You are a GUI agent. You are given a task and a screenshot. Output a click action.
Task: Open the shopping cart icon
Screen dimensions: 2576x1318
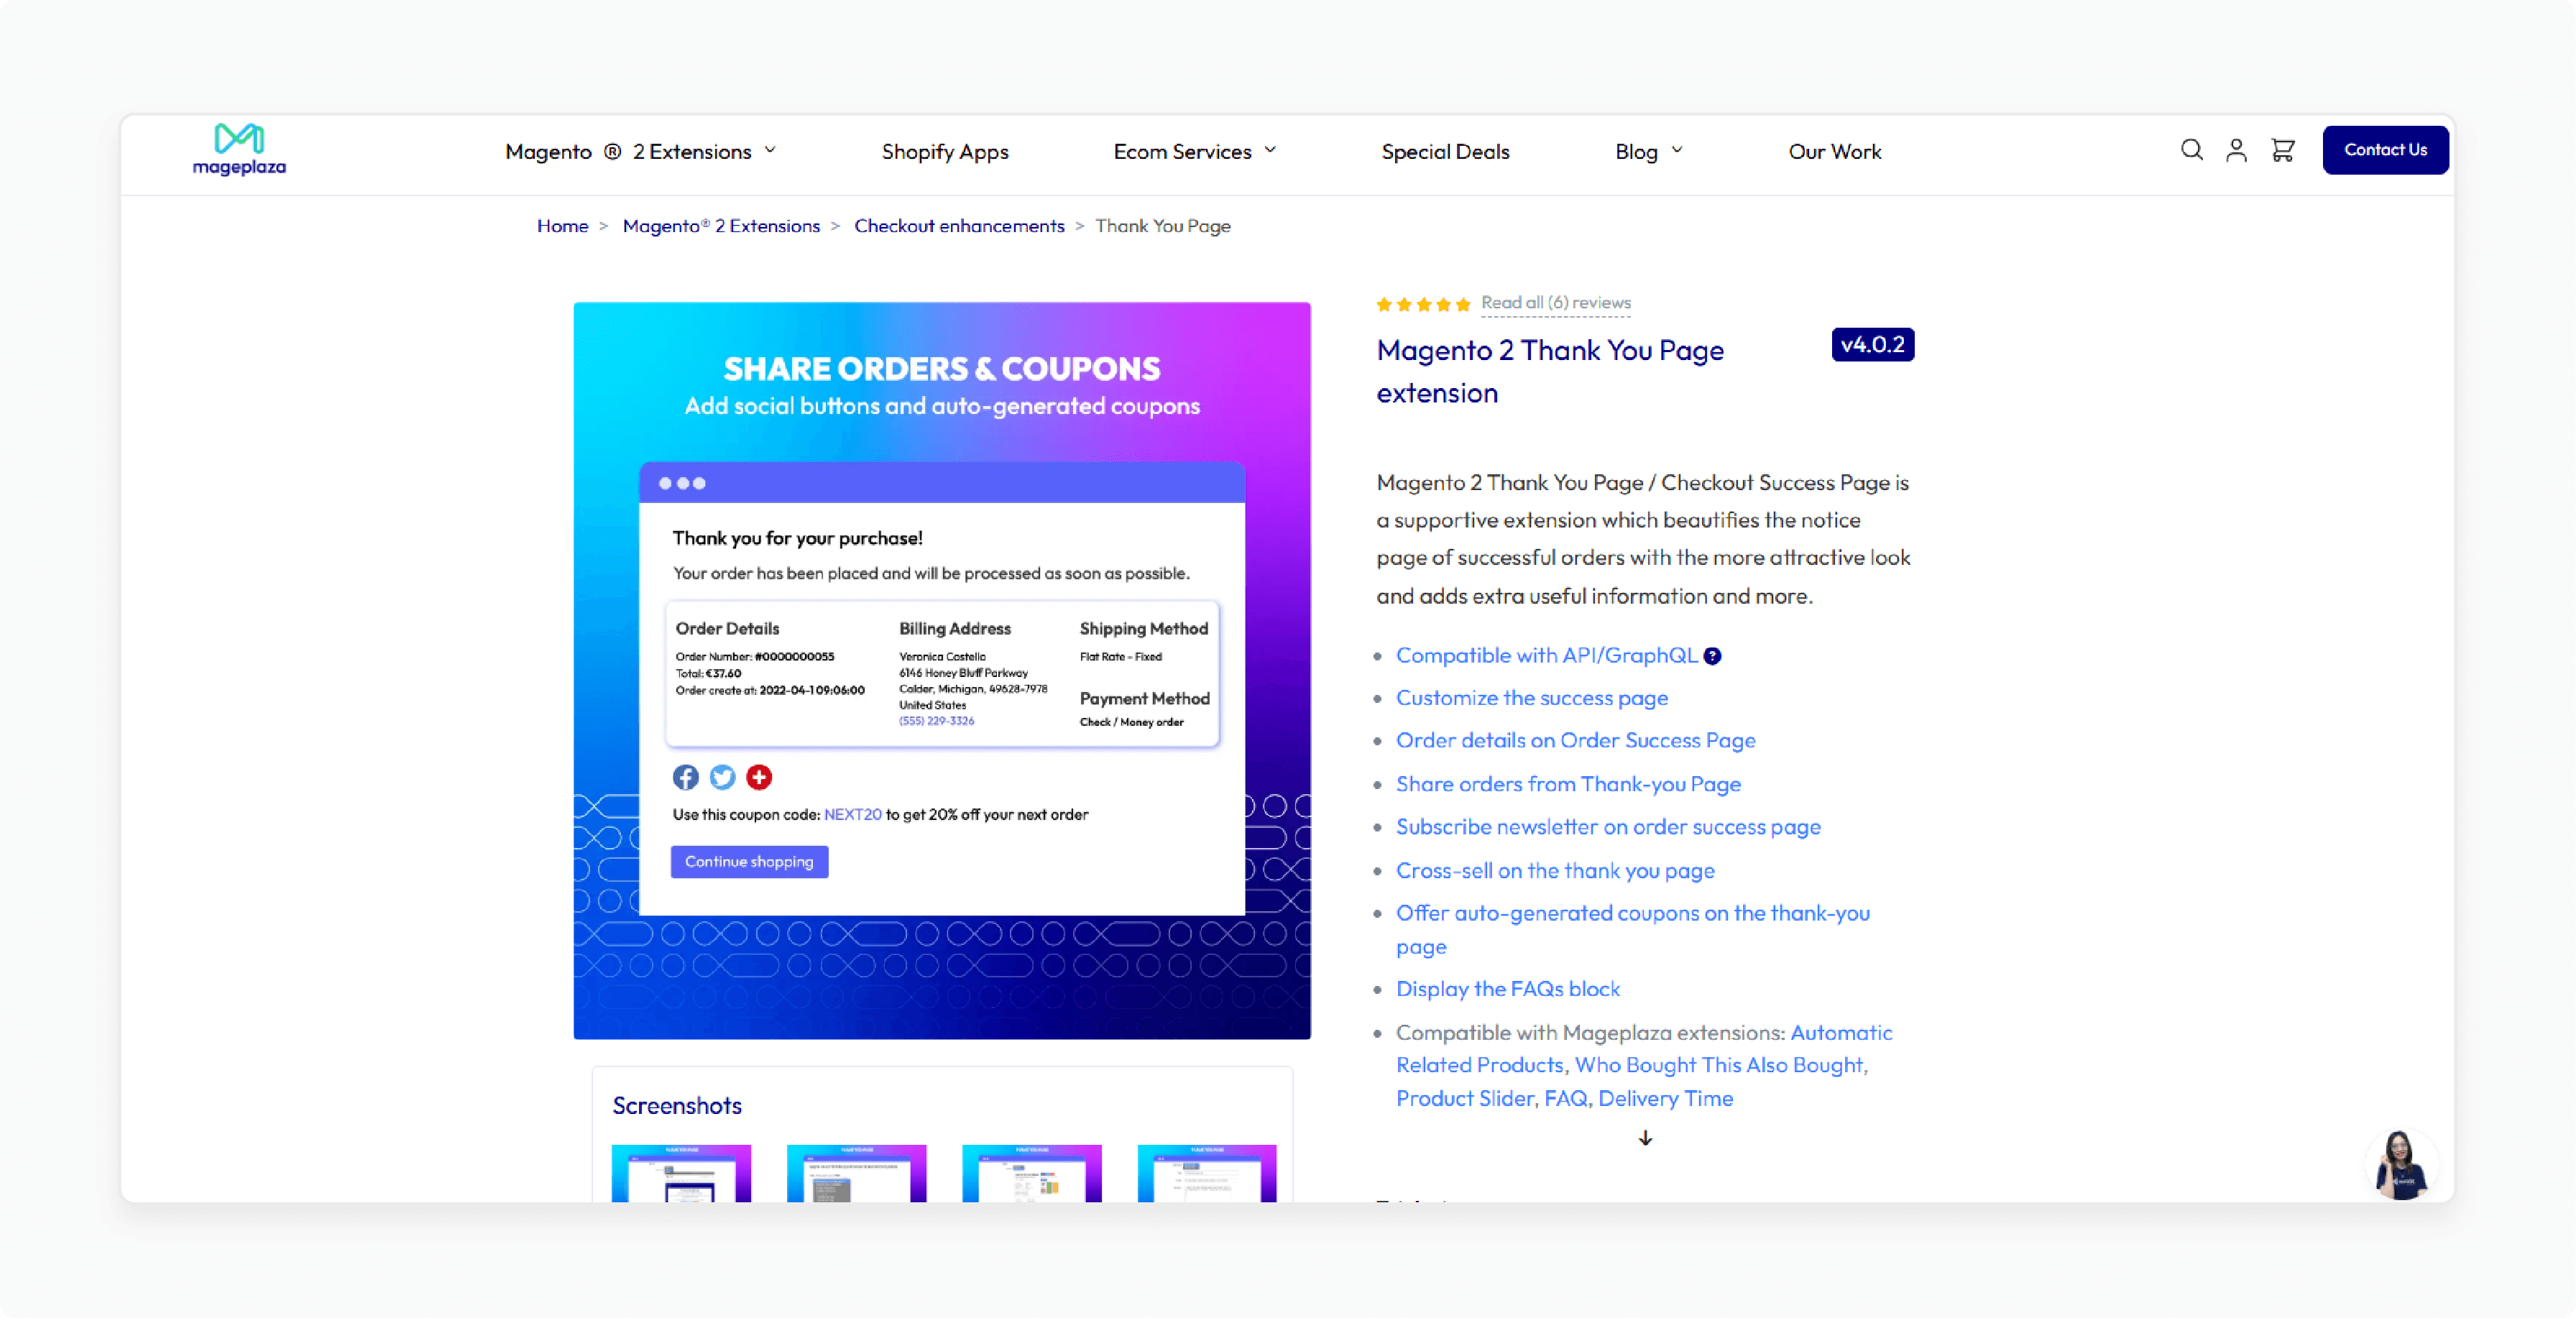2282,150
